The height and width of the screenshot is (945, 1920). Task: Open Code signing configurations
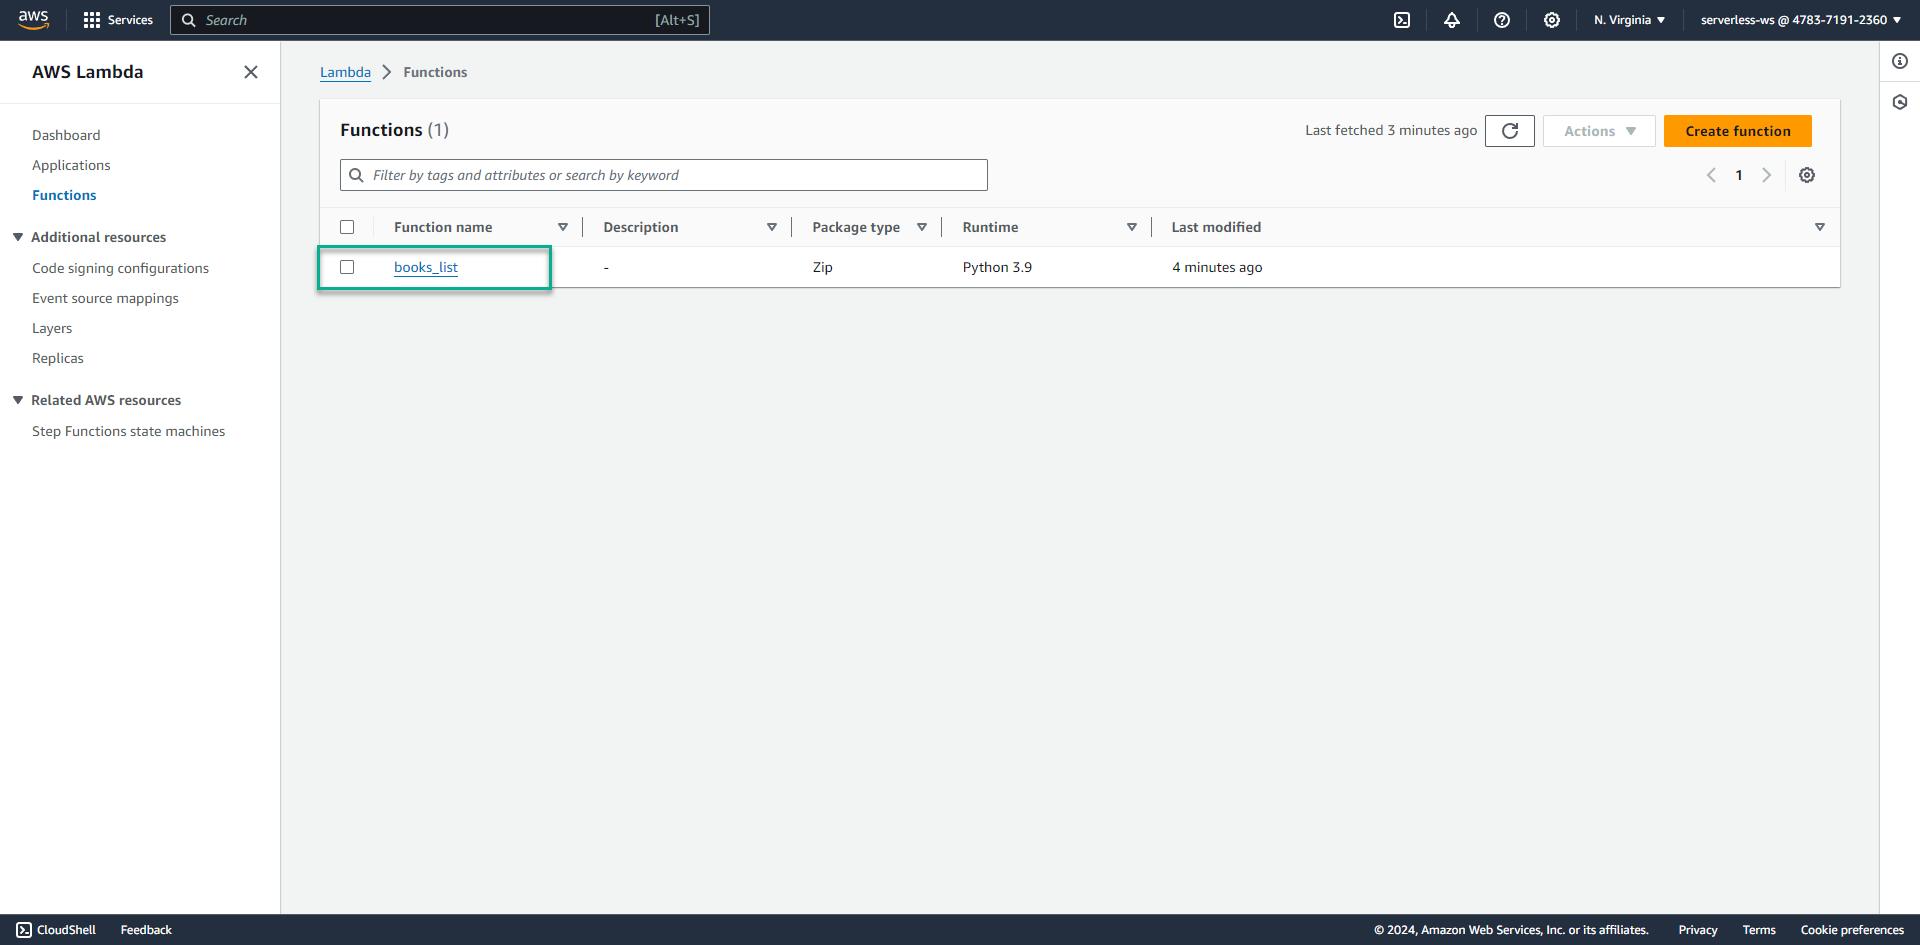click(x=120, y=268)
